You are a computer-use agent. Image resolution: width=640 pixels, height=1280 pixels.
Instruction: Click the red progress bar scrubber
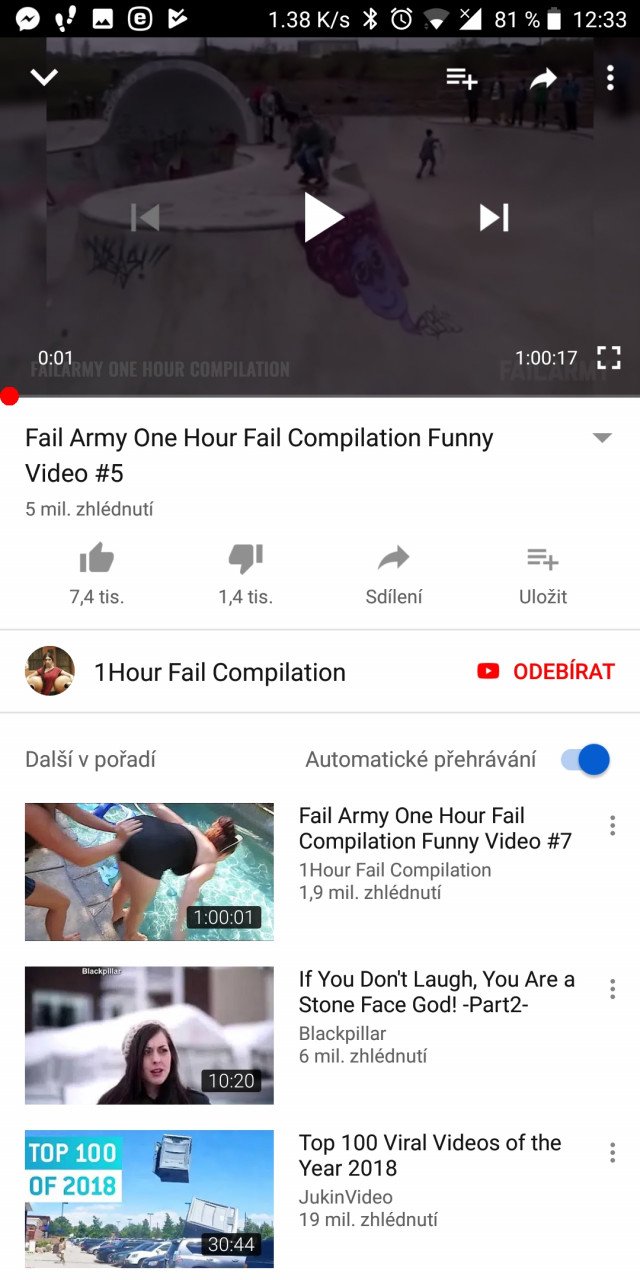9,396
